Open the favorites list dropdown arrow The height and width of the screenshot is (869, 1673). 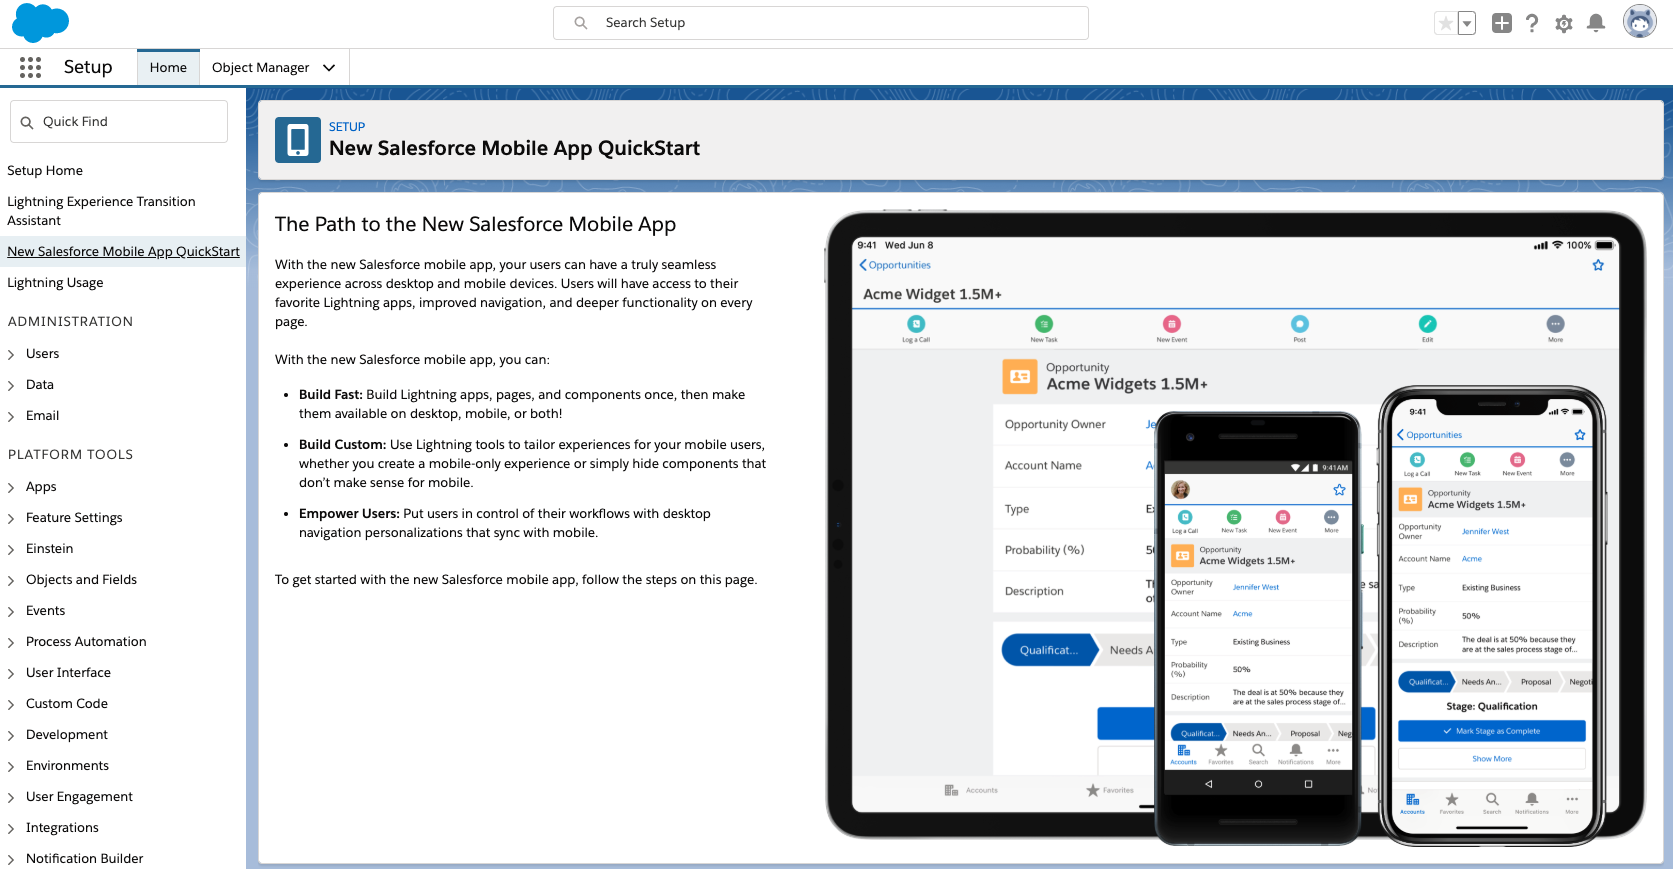pyautogui.click(x=1467, y=23)
